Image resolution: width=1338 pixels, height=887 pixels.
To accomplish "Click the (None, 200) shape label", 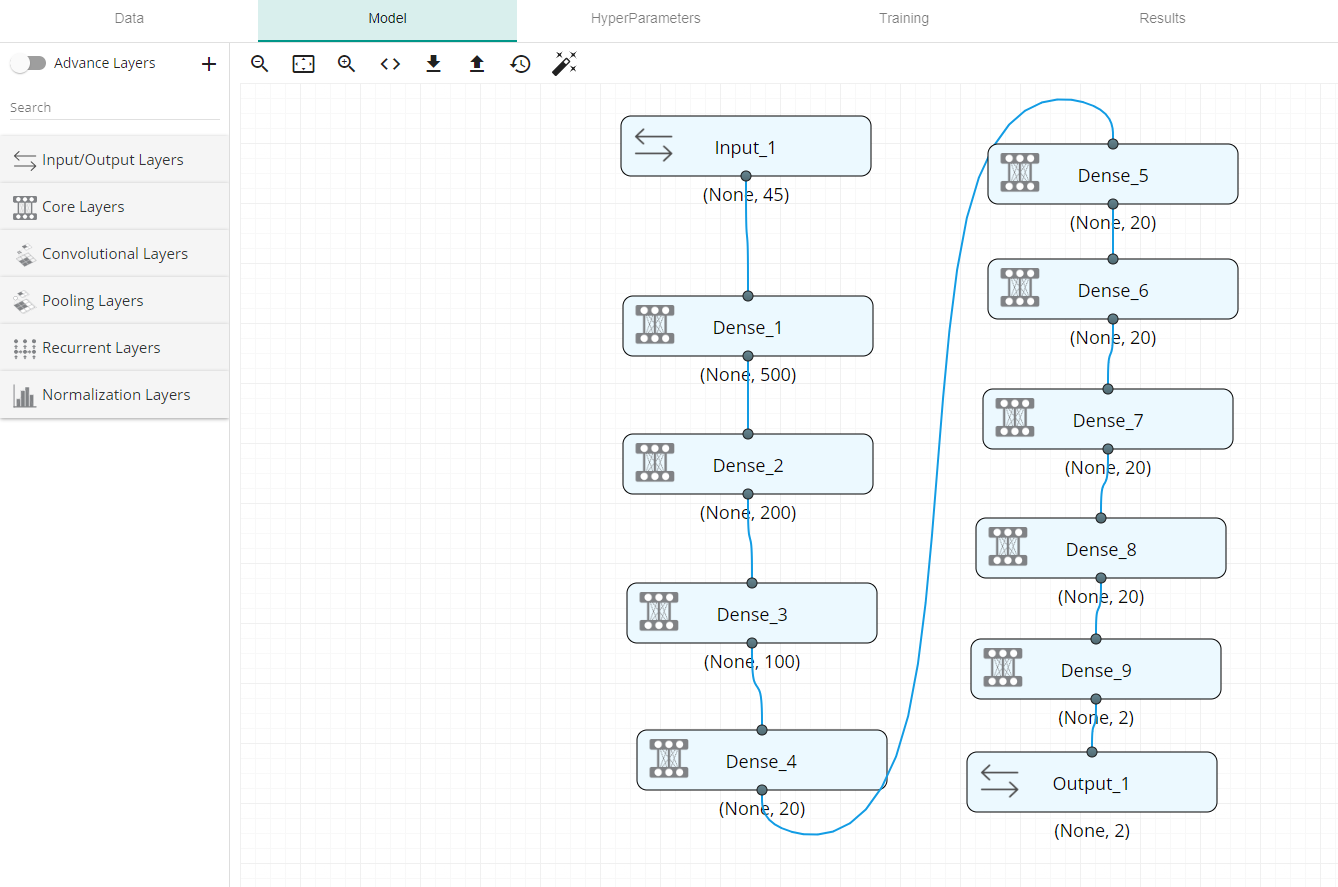I will coord(748,513).
